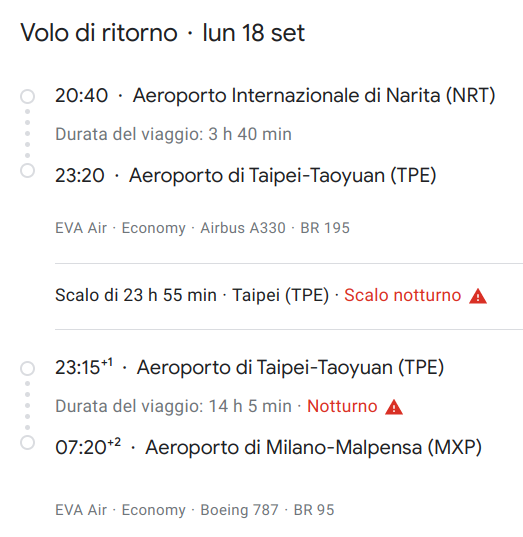Screen dimensions: 523x537
Task: Click 'Durata del viaggio: 3 h 40 min'
Action: coord(173,134)
